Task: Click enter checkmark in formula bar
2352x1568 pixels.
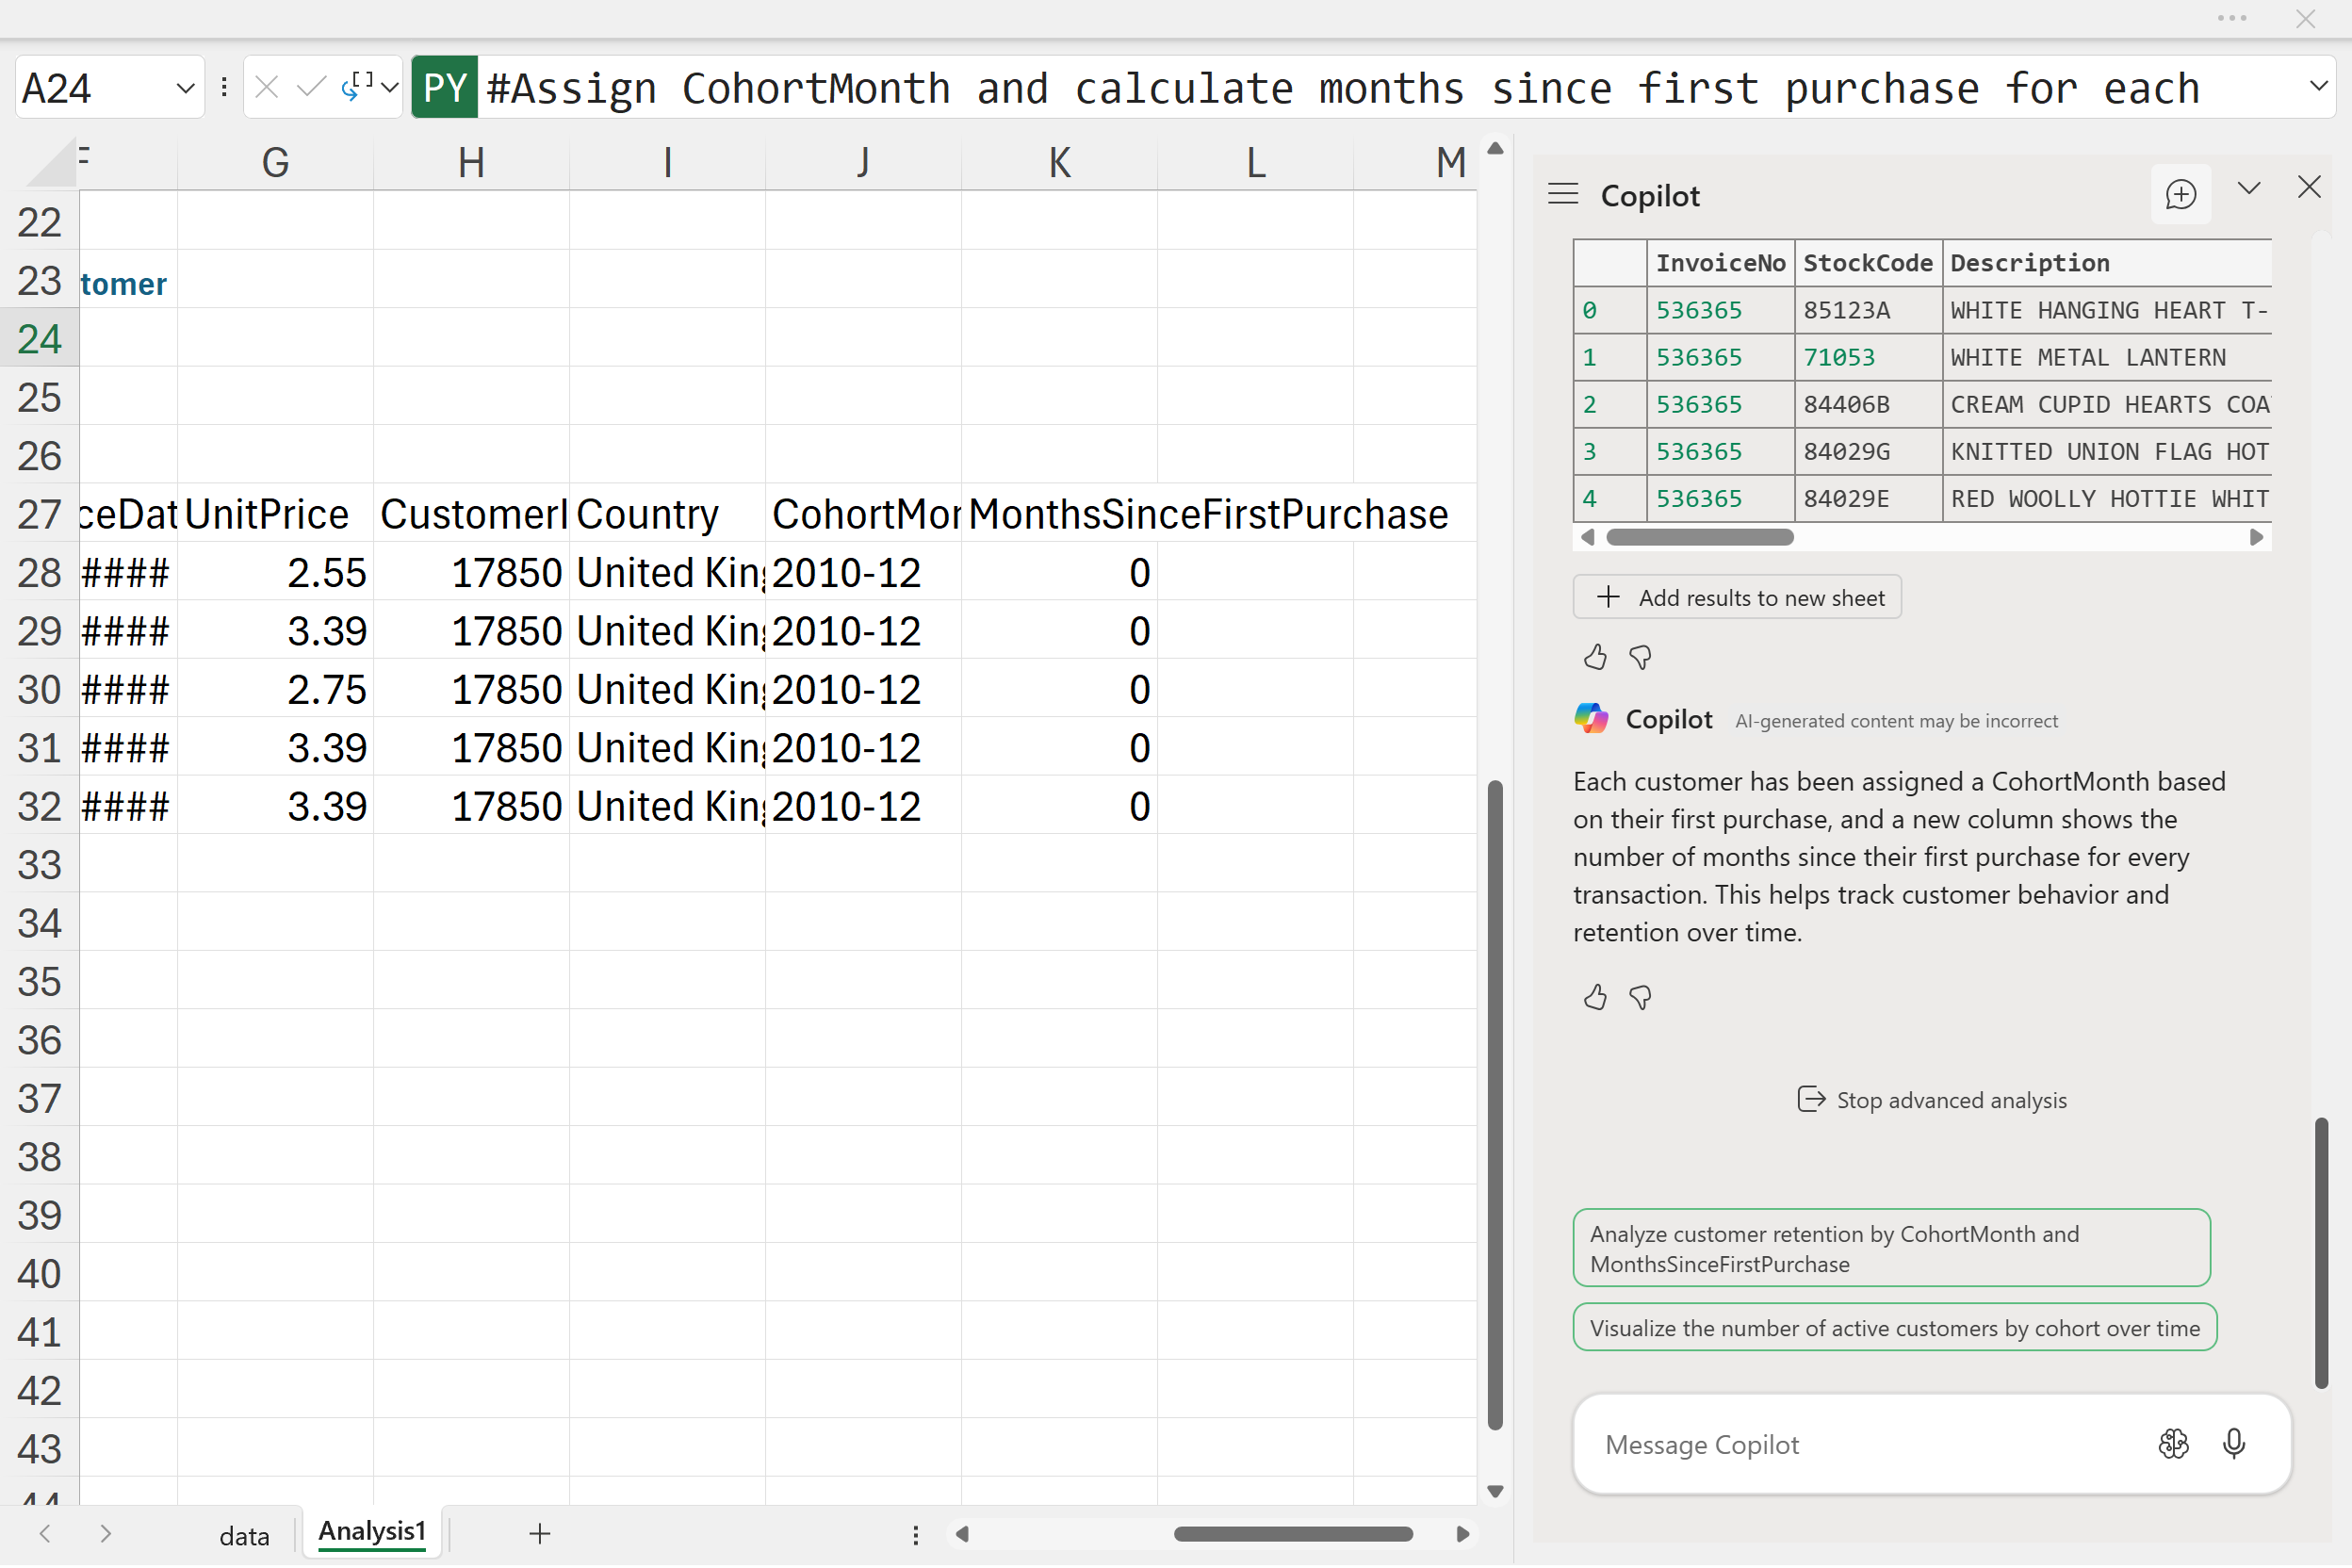Action: [311, 88]
